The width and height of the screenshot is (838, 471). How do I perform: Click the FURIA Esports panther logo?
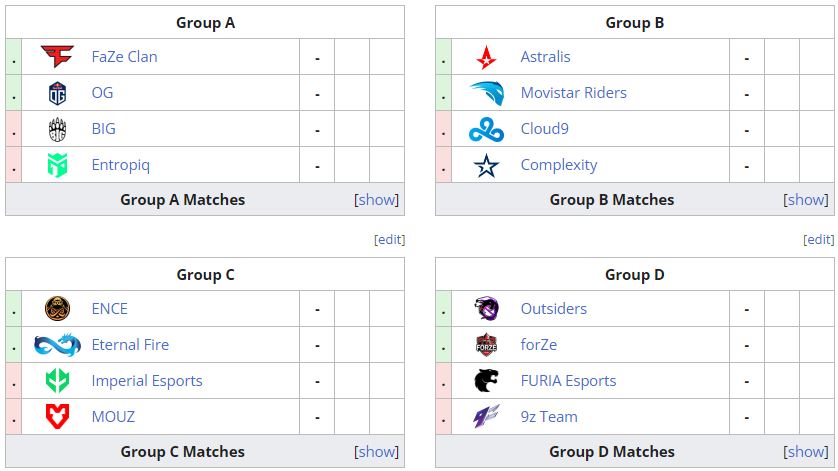[x=487, y=381]
